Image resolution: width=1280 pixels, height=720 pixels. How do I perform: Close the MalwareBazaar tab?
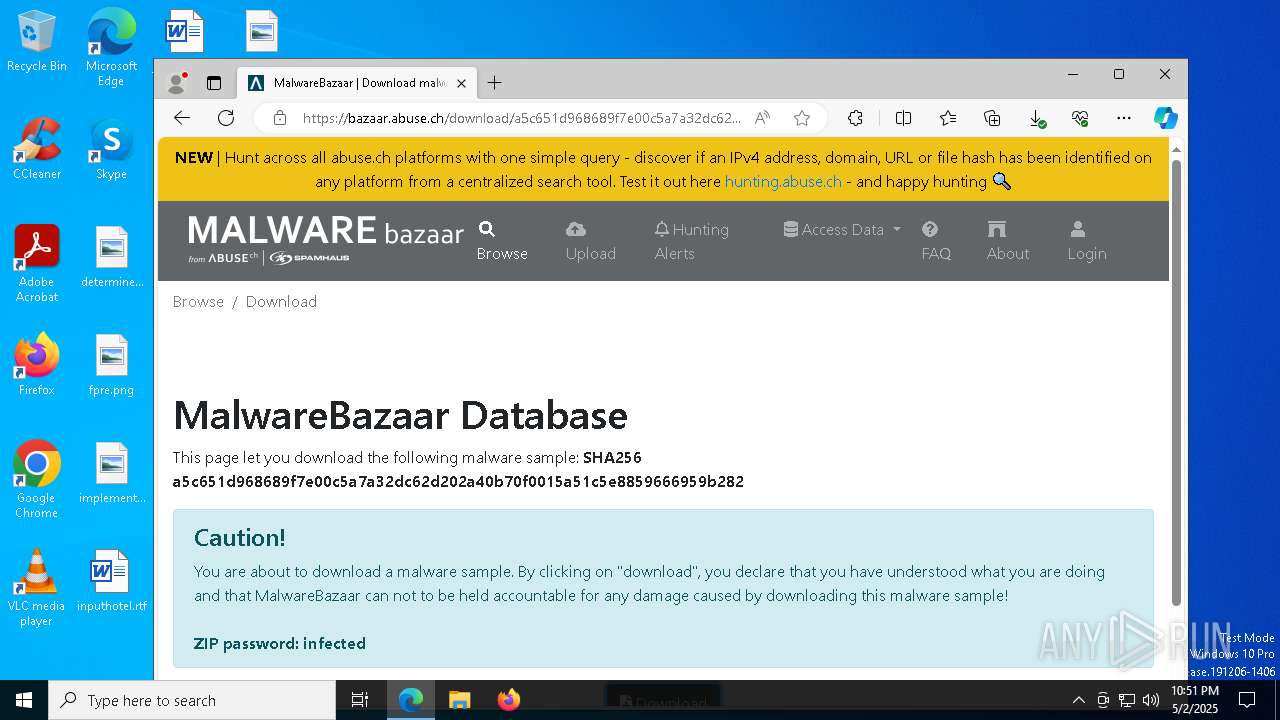(x=461, y=83)
